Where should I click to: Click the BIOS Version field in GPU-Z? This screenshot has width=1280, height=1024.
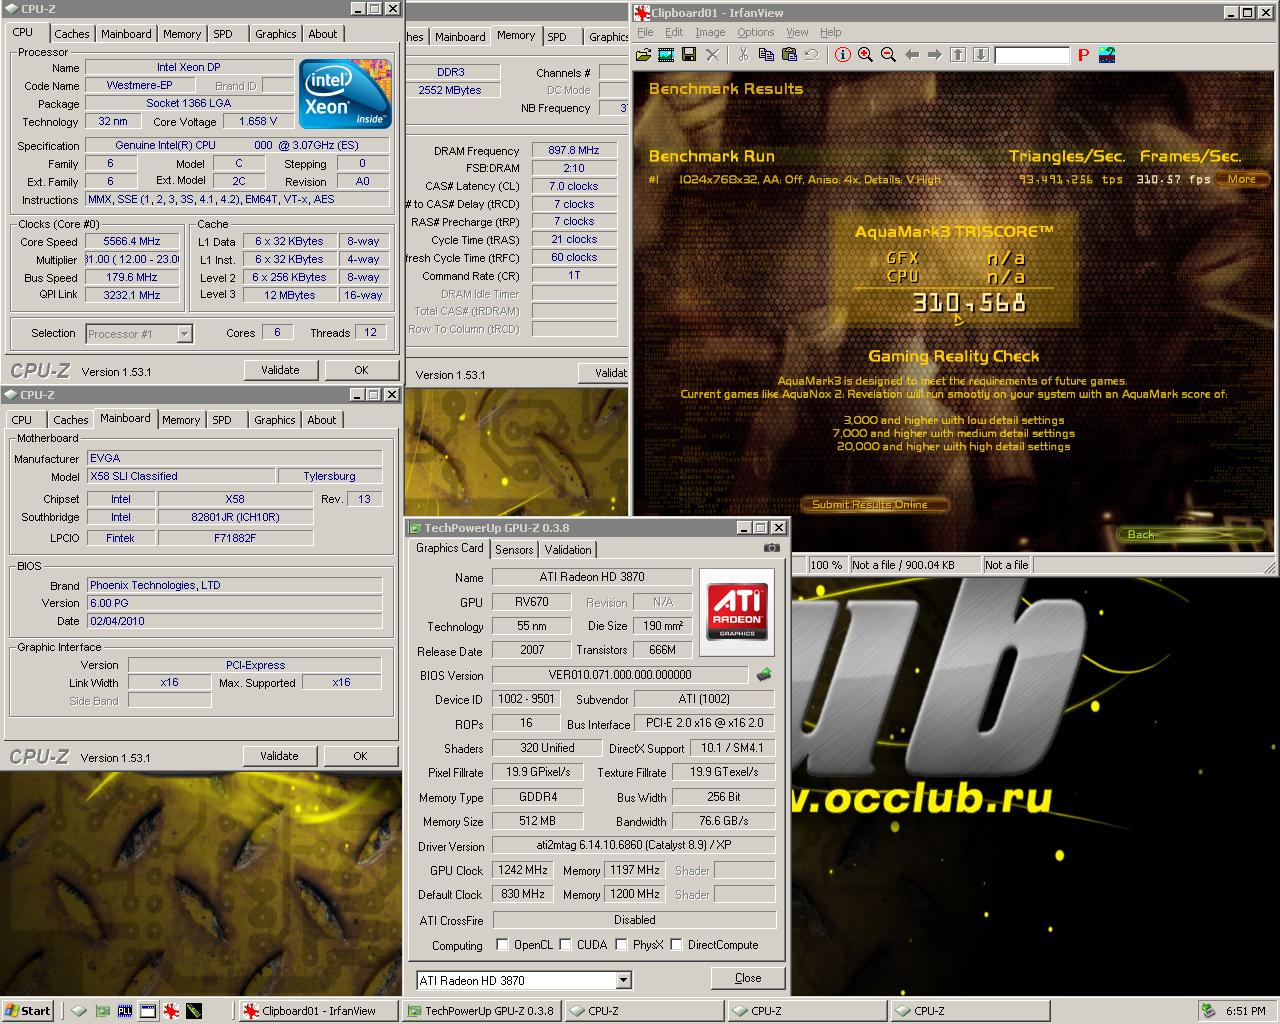(x=620, y=675)
